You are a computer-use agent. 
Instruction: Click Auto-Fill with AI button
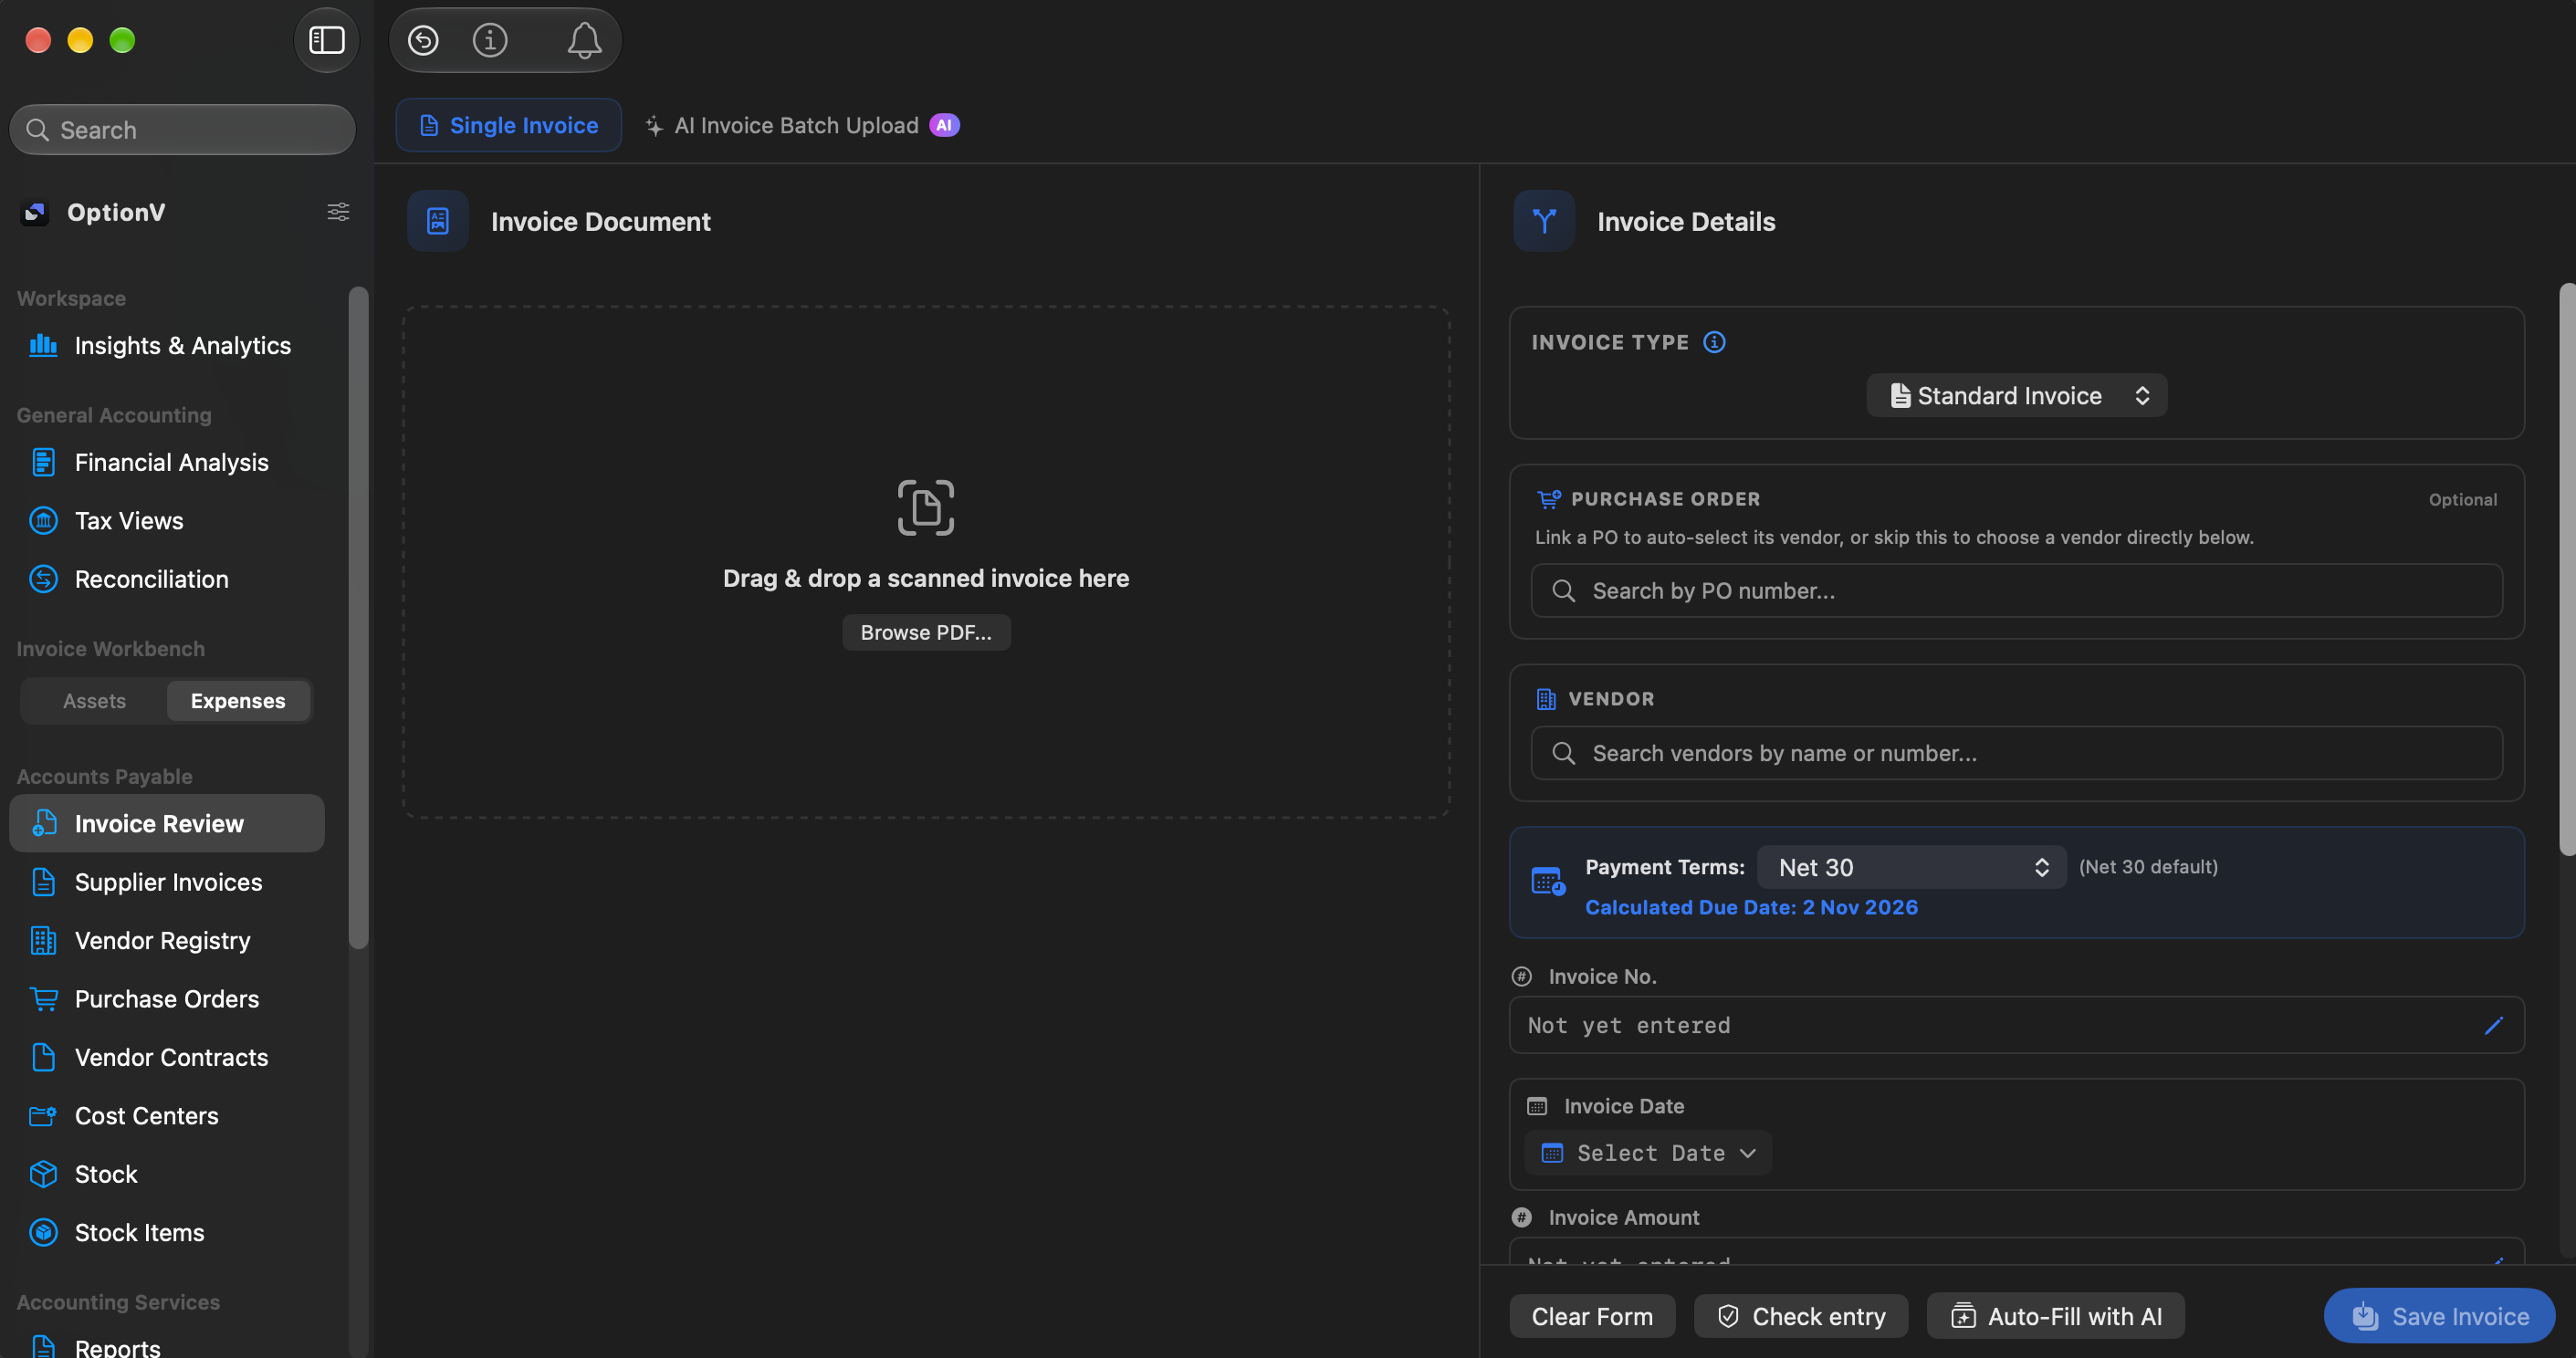tap(2056, 1317)
